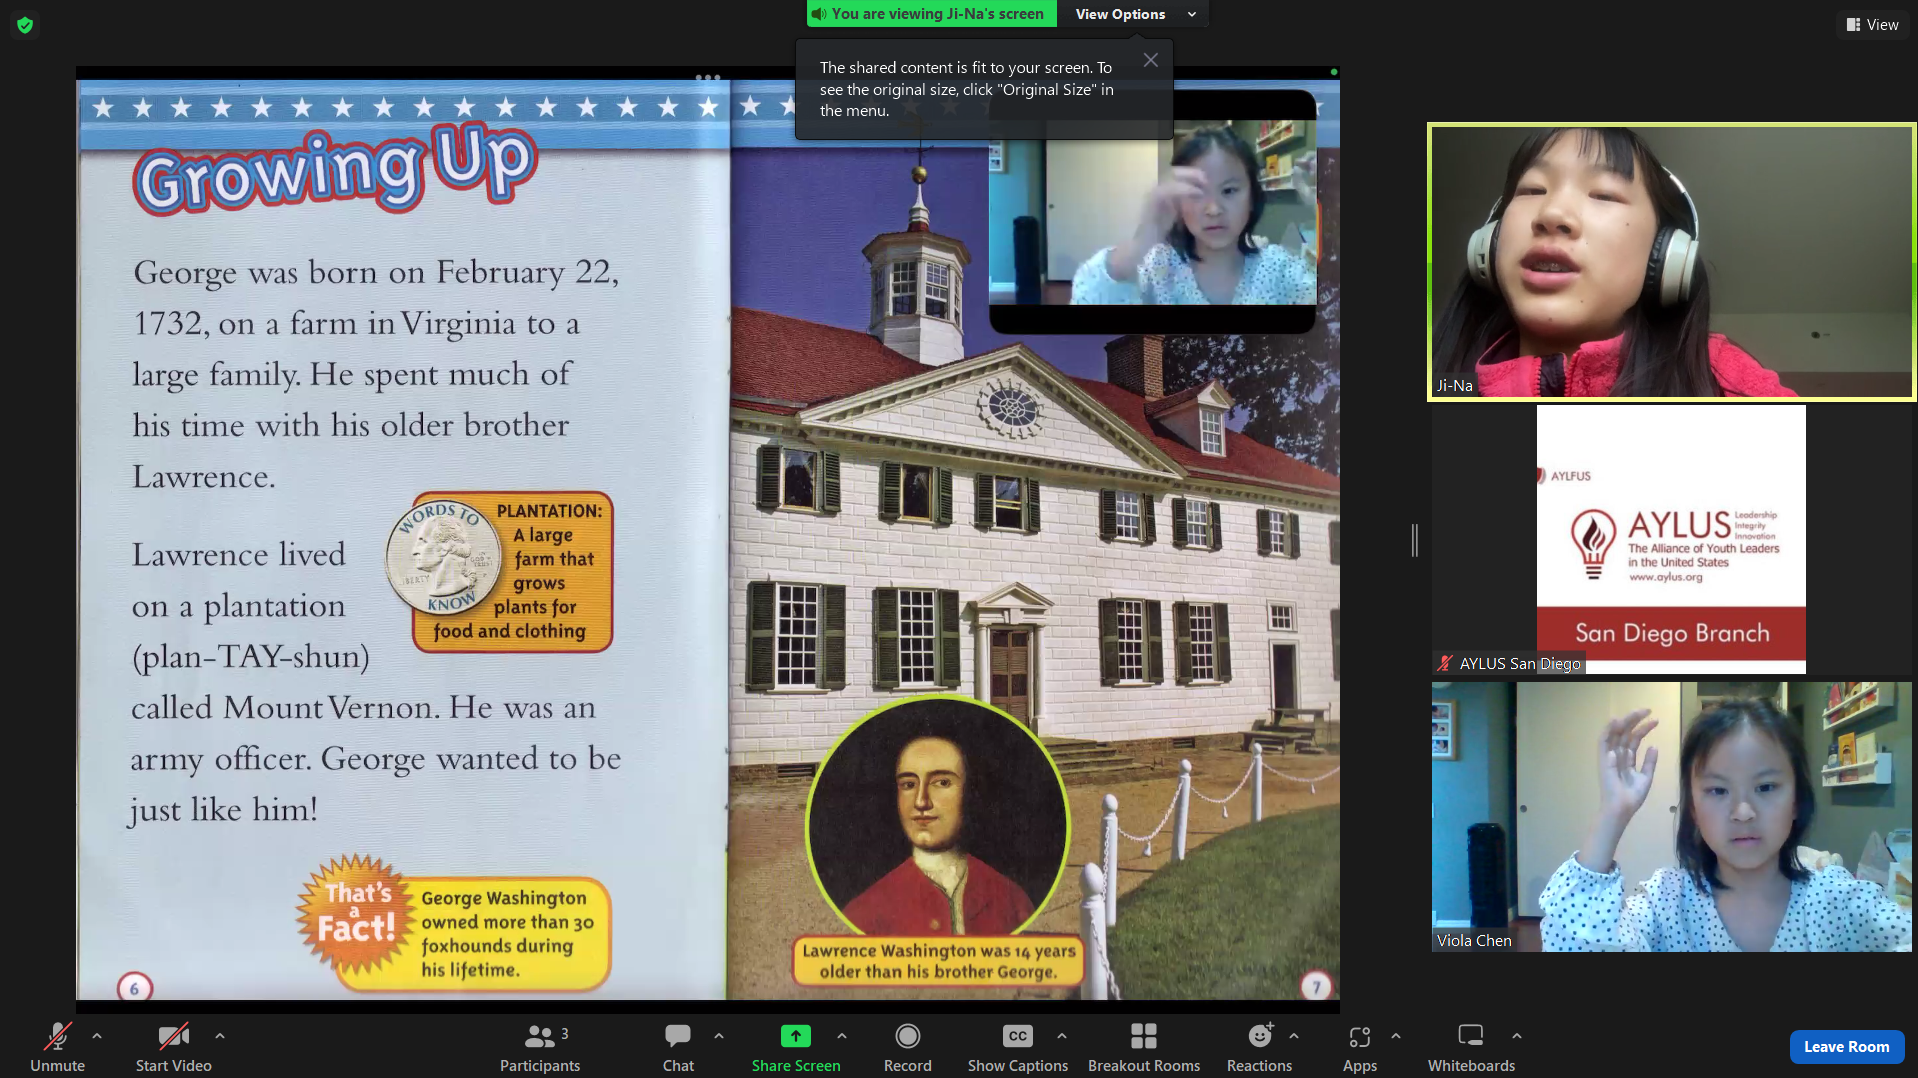Select Ji-Na's video tile
The height and width of the screenshot is (1078, 1918).
1671,262
